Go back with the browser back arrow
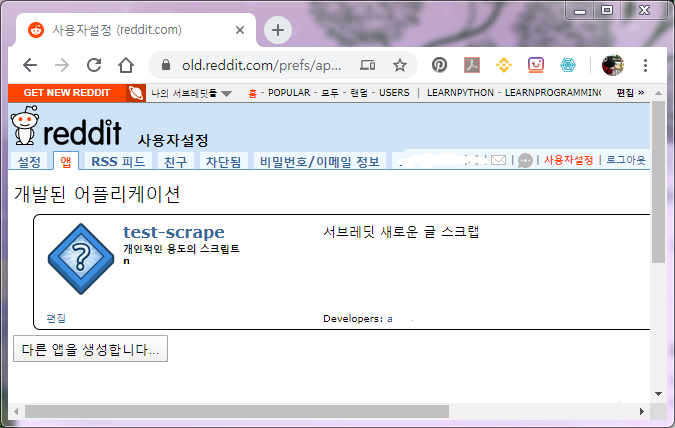Viewport: 675px width, 428px height. click(30, 65)
